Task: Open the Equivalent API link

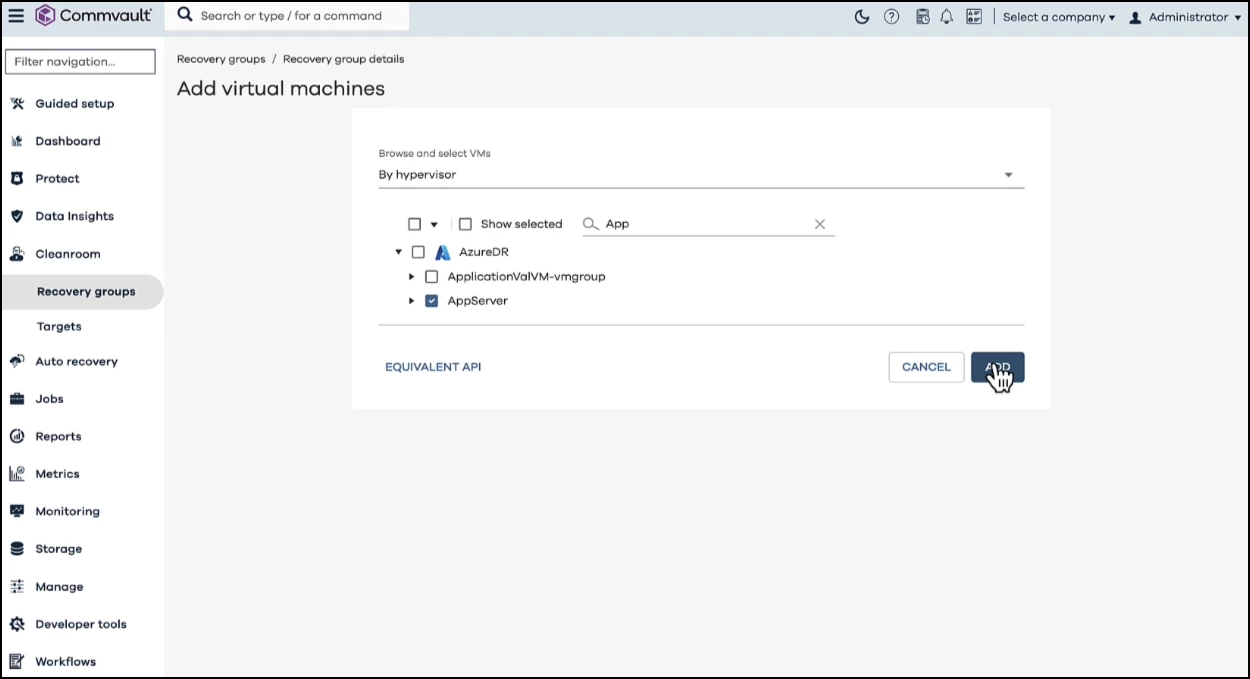Action: point(433,367)
